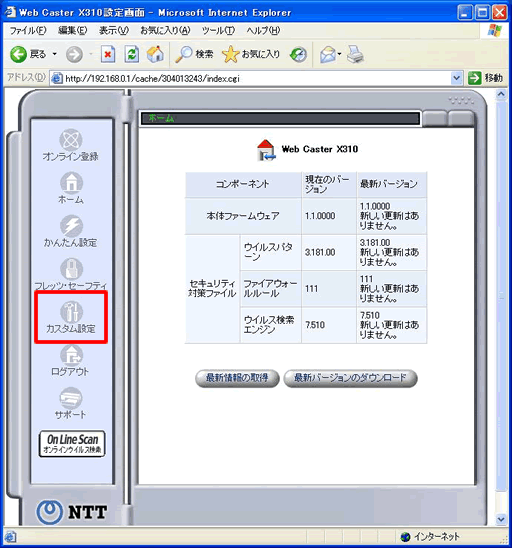Open サポート in the sidebar

click(71, 403)
